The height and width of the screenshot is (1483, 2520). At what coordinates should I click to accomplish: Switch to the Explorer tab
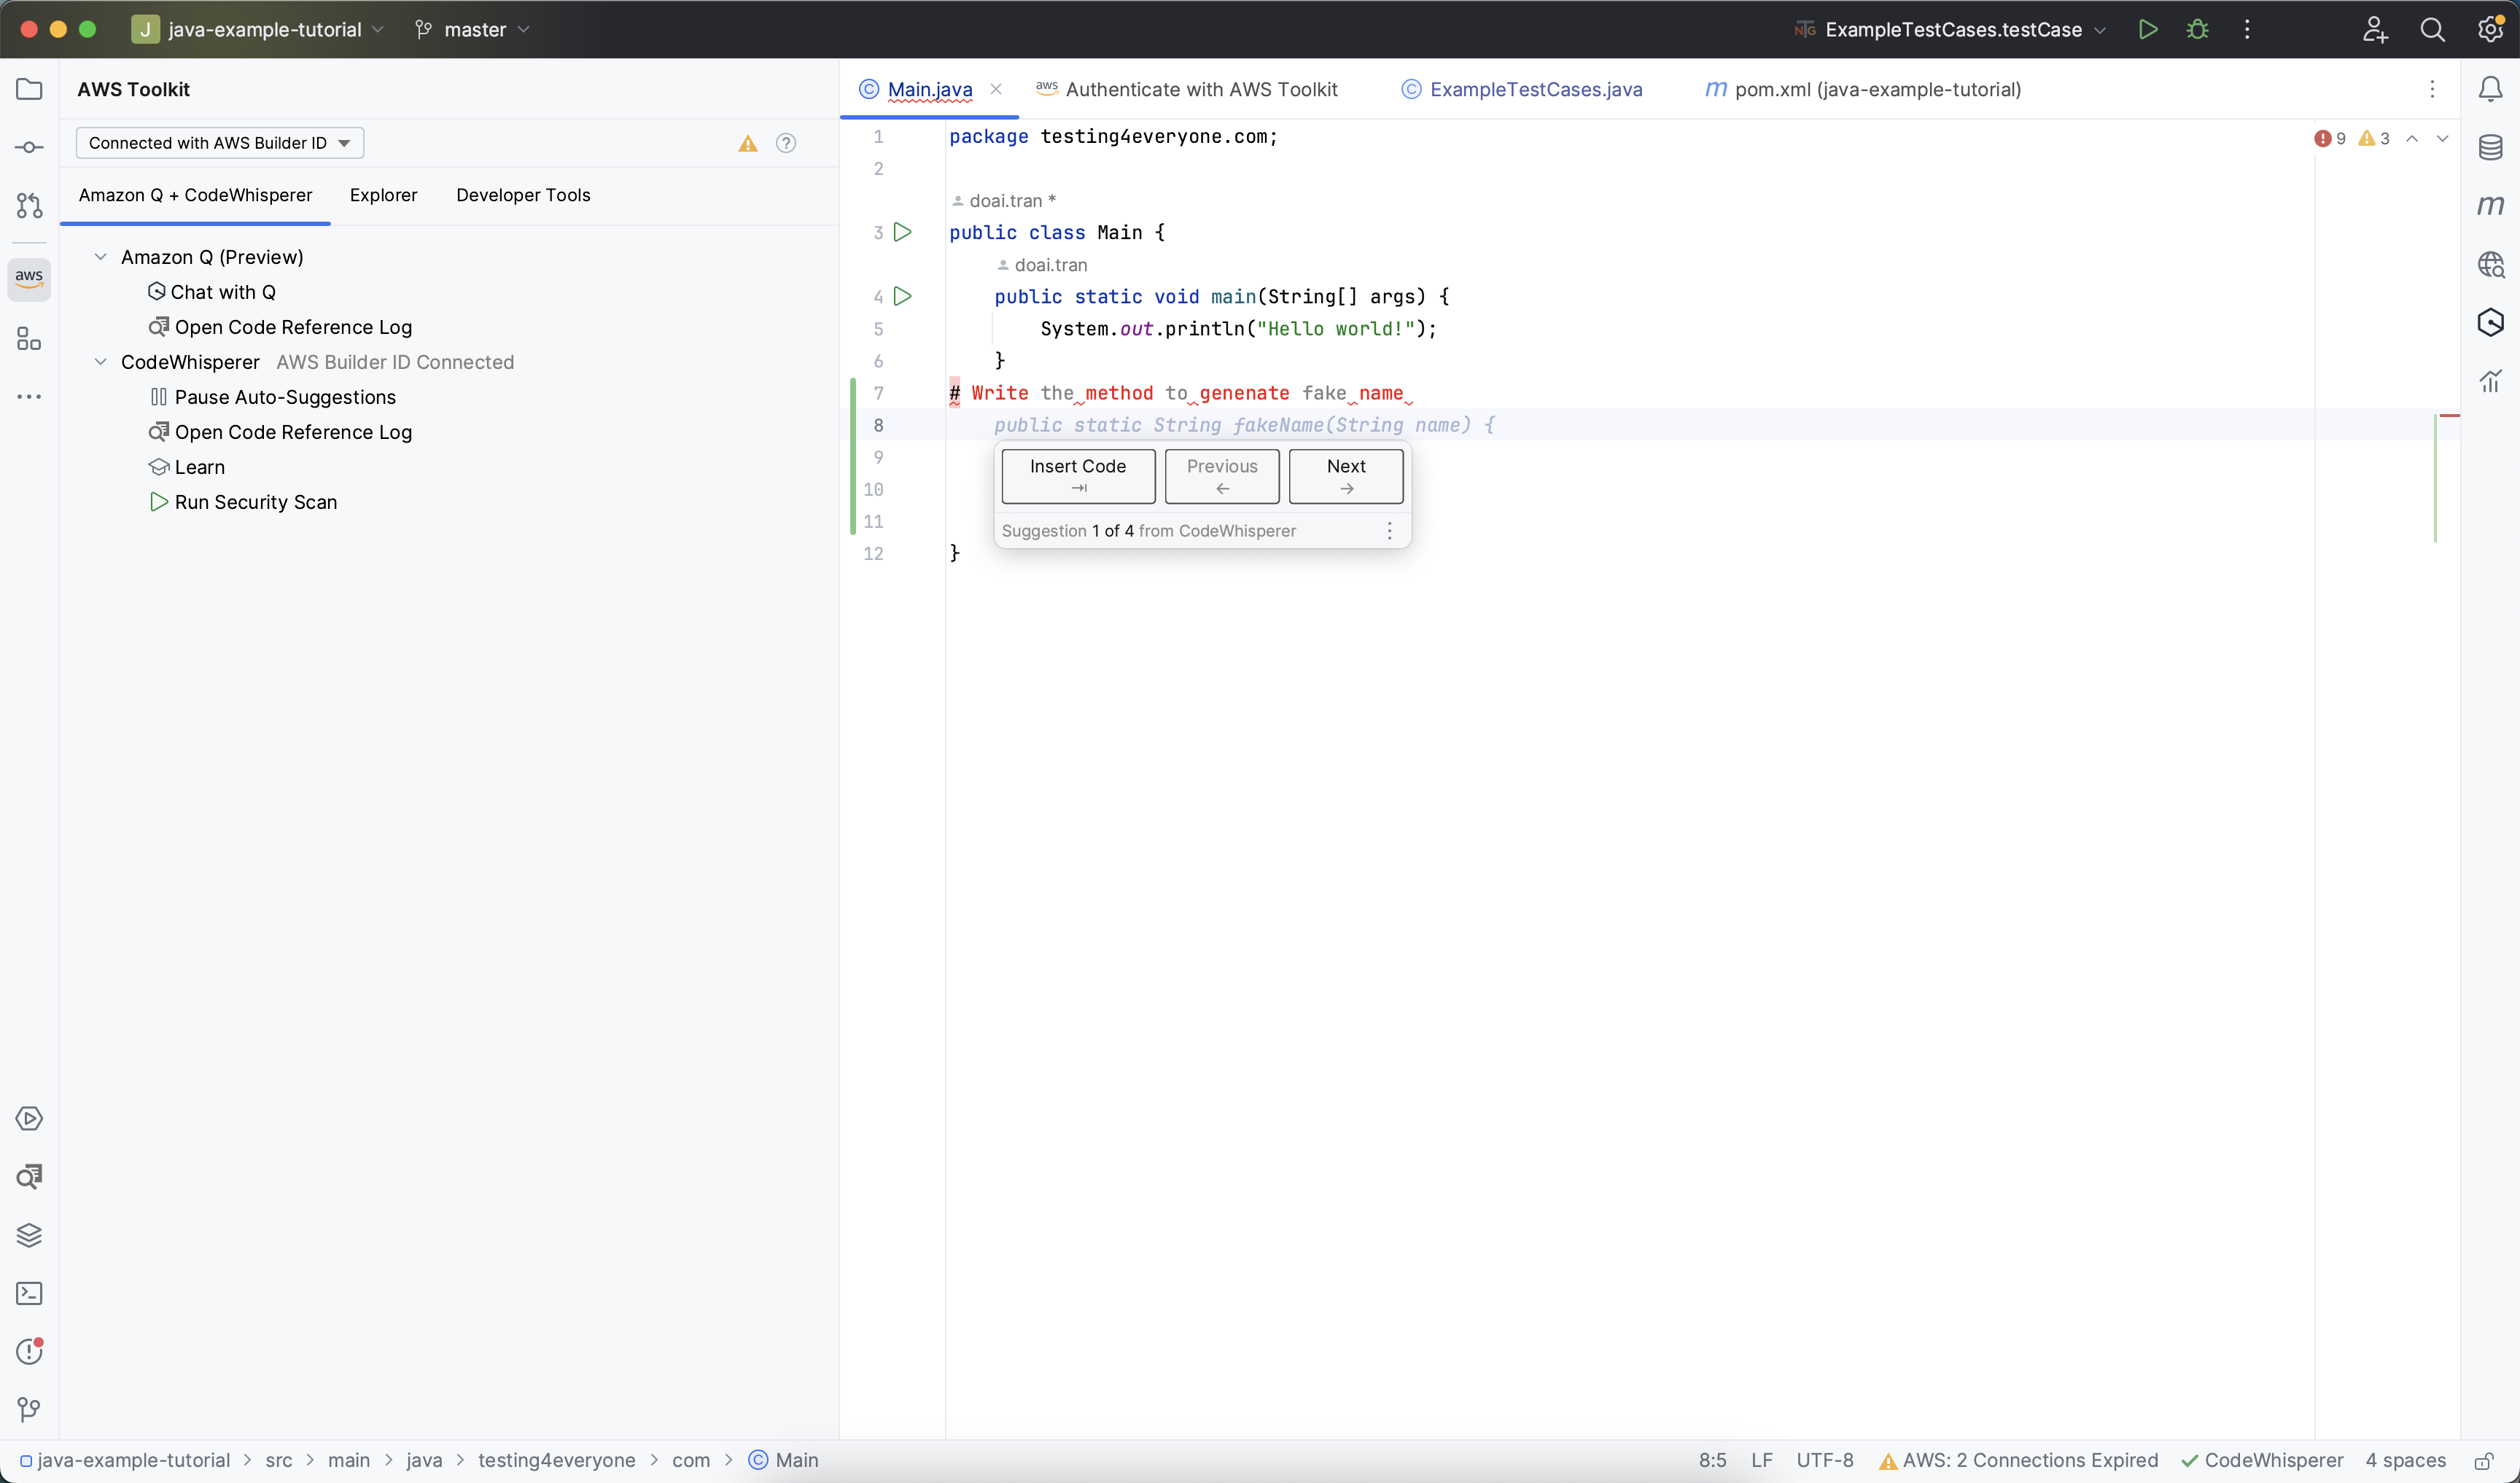383,195
